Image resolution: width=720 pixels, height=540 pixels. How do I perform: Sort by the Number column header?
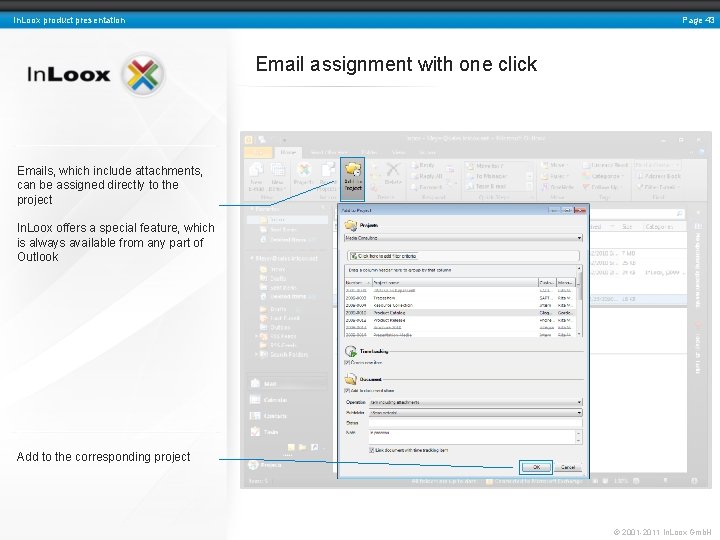[x=358, y=283]
